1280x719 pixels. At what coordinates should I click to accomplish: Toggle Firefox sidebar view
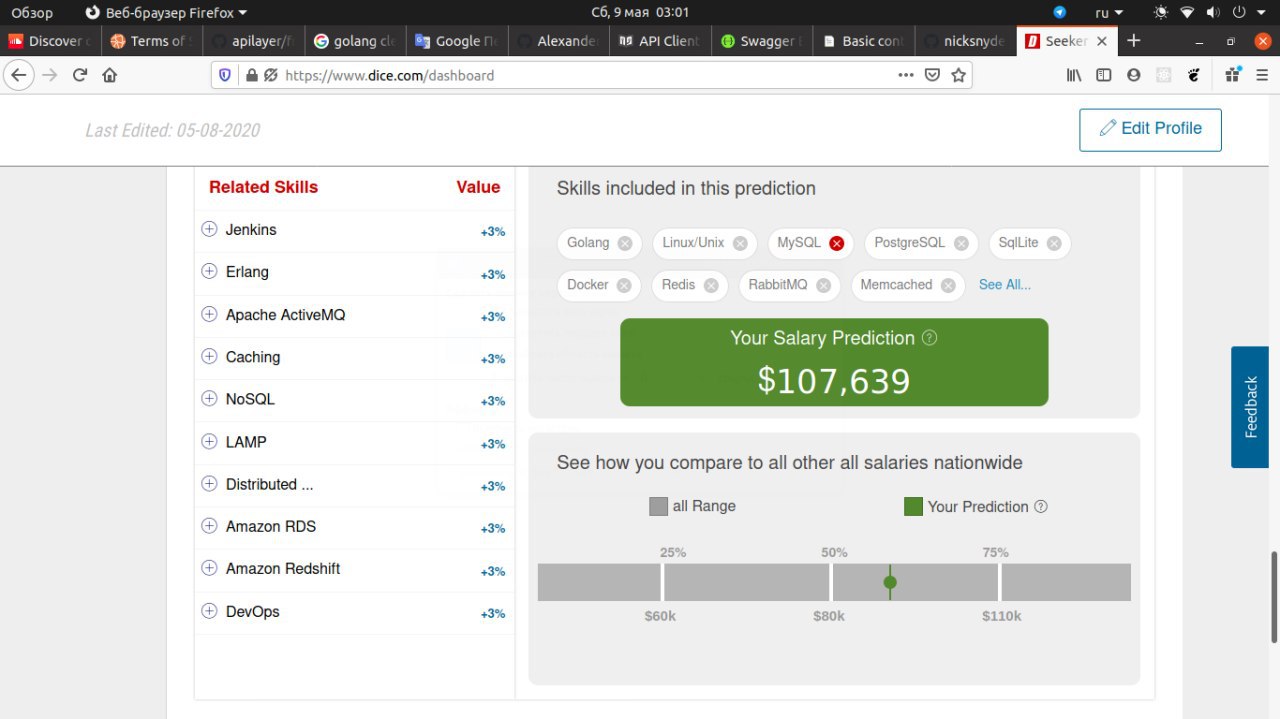click(1104, 75)
